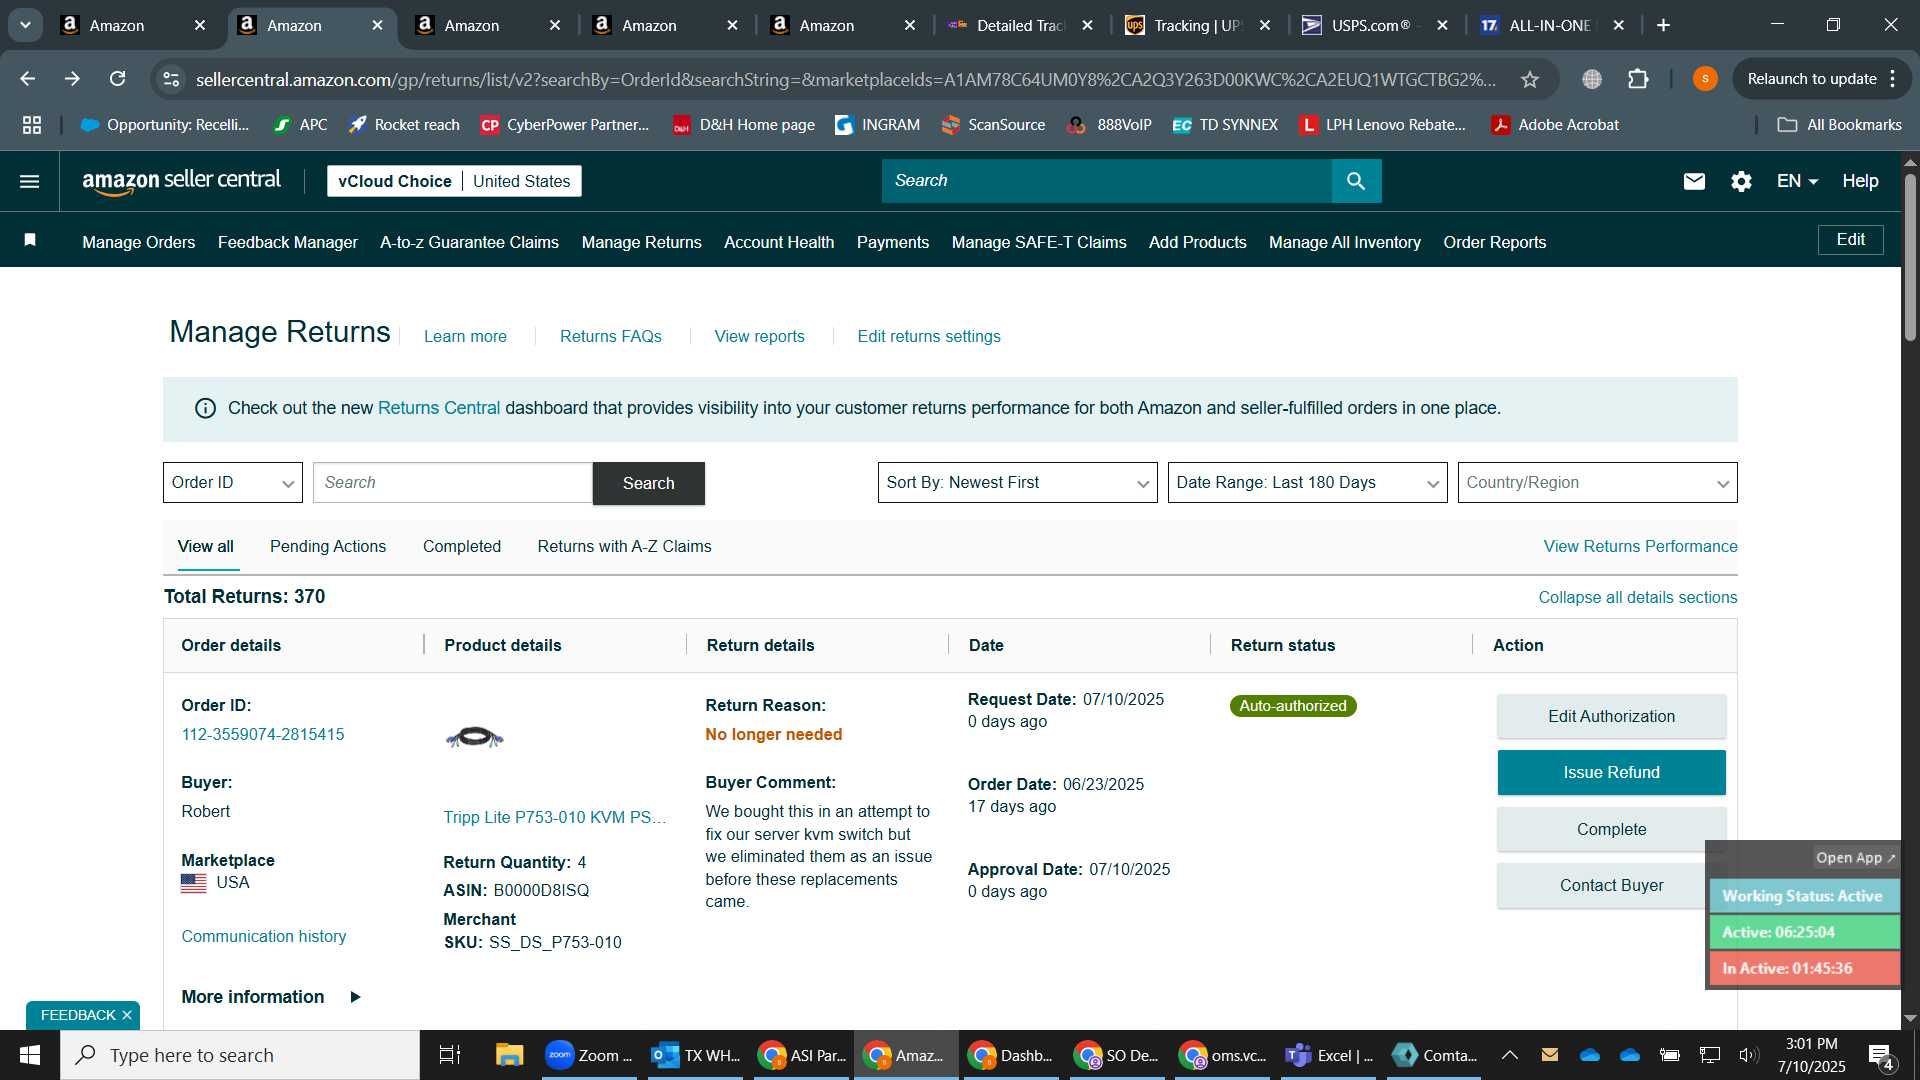Screen dimensions: 1920x1080
Task: Reload the current page
Action: coord(117,79)
